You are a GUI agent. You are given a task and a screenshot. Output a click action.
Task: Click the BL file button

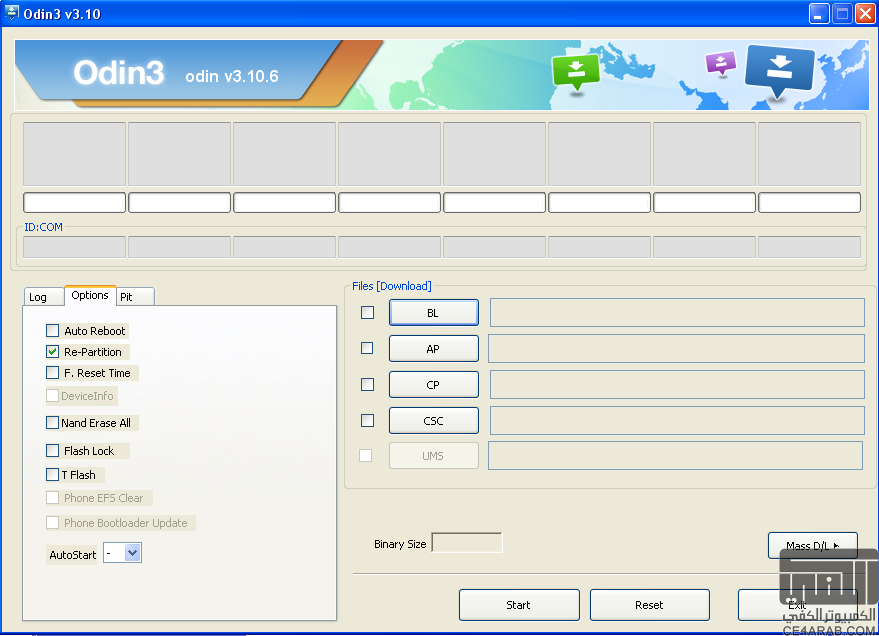pyautogui.click(x=434, y=313)
